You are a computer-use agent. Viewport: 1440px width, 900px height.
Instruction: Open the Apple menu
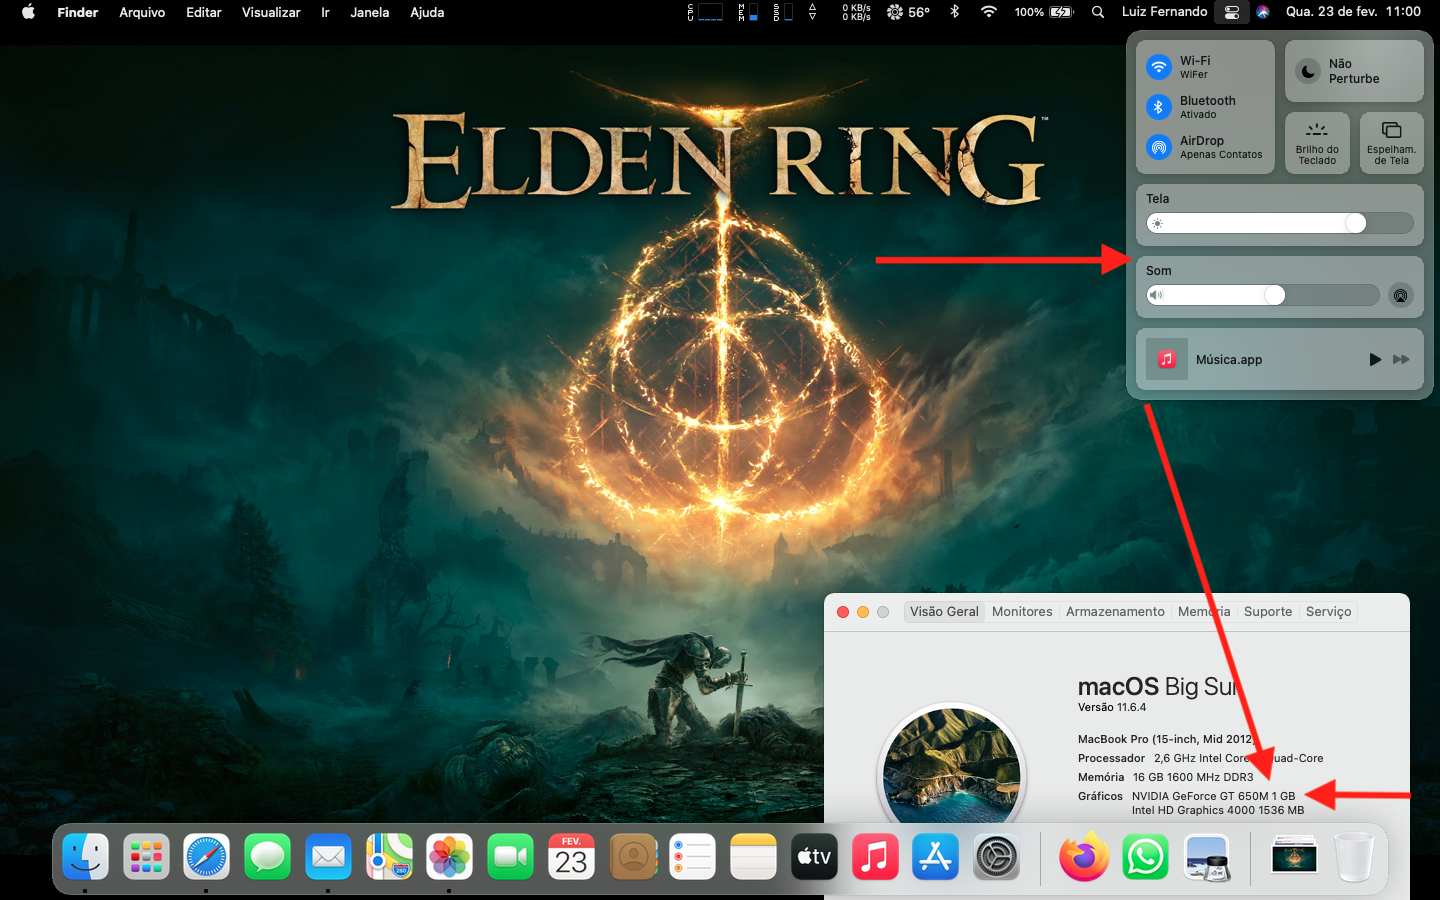tap(28, 12)
